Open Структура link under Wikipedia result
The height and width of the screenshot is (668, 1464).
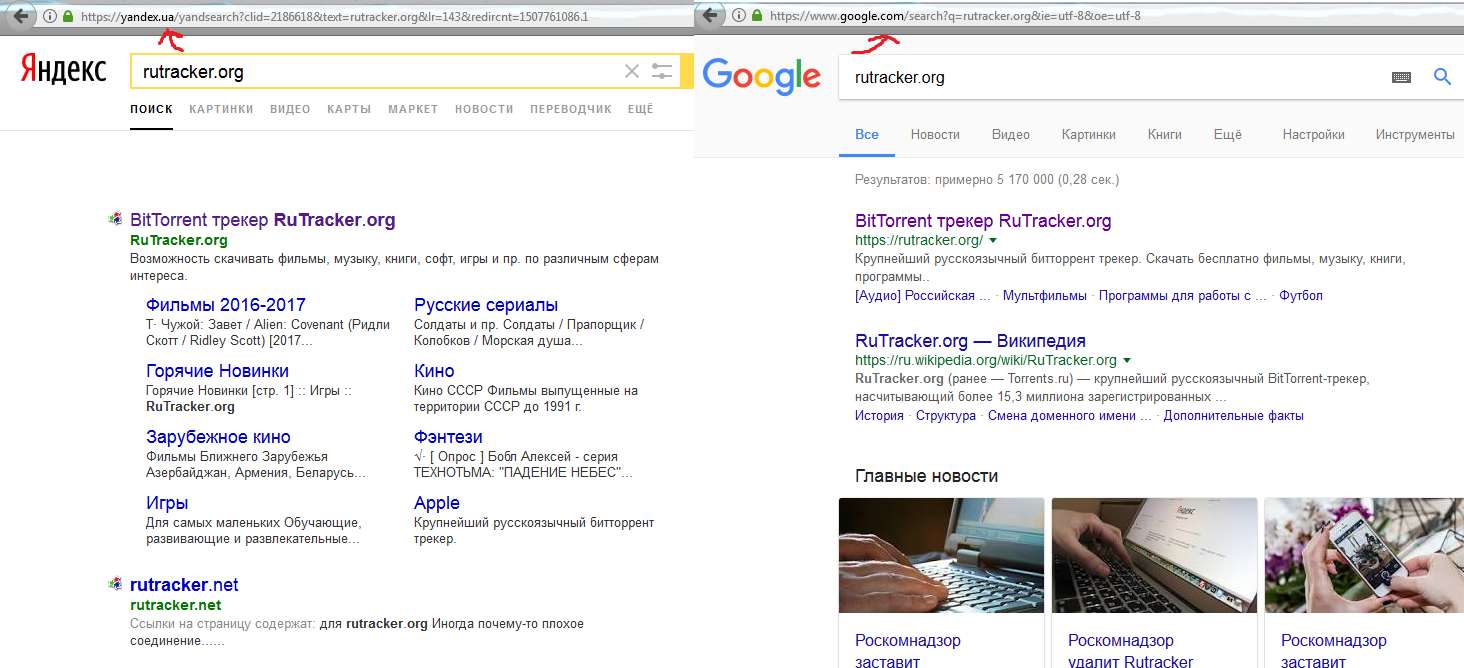(x=945, y=415)
